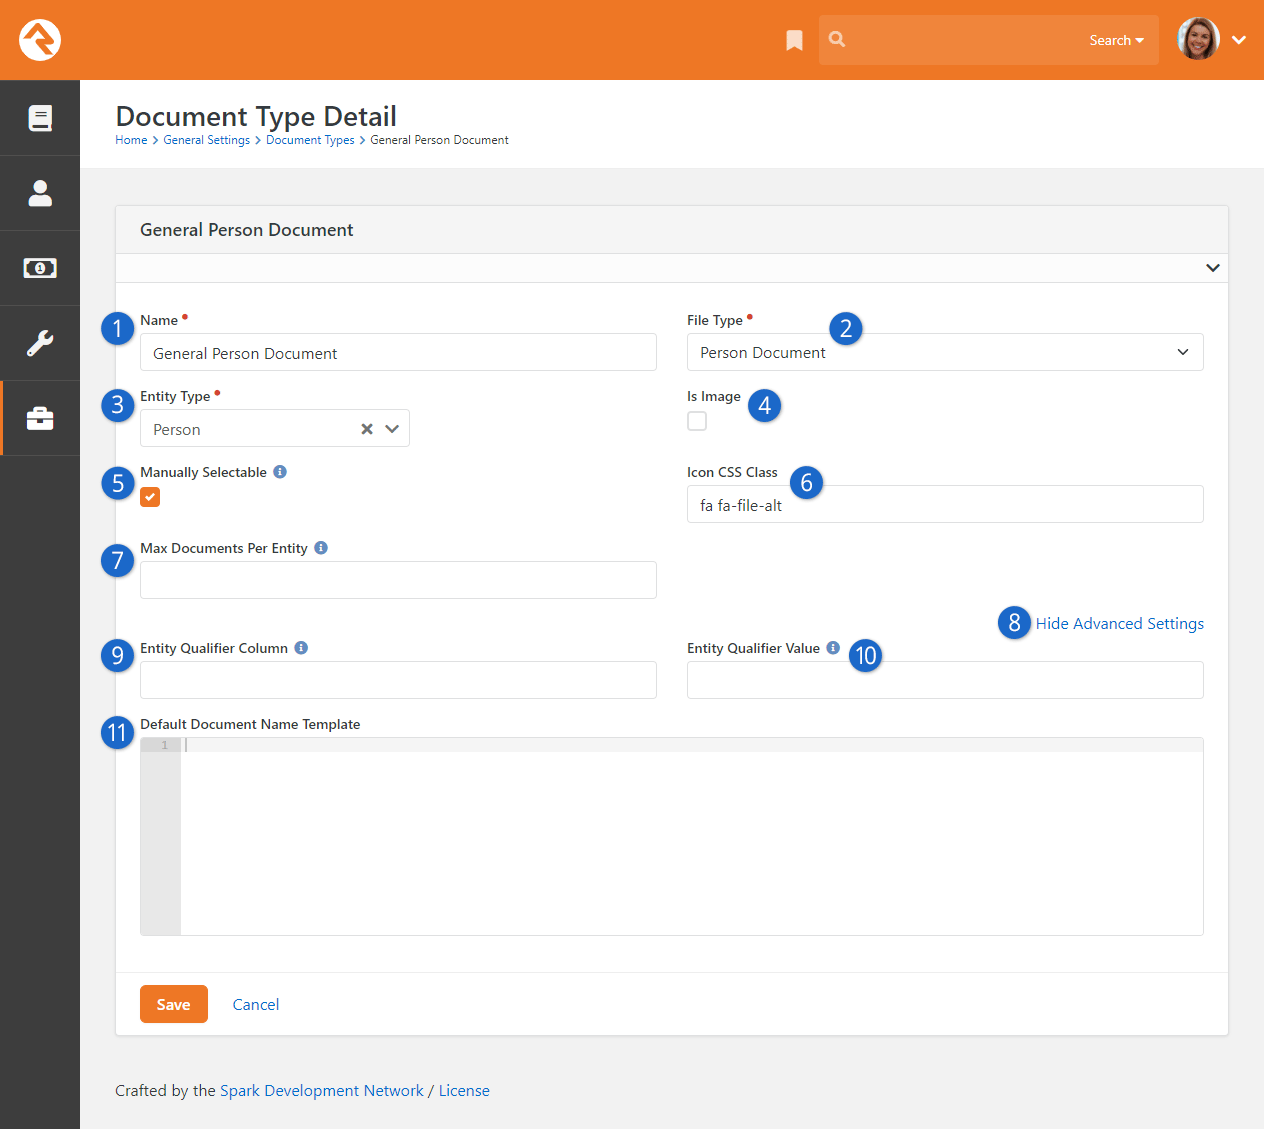The image size is (1264, 1129).
Task: Open the user avatar photo
Action: click(x=1198, y=39)
